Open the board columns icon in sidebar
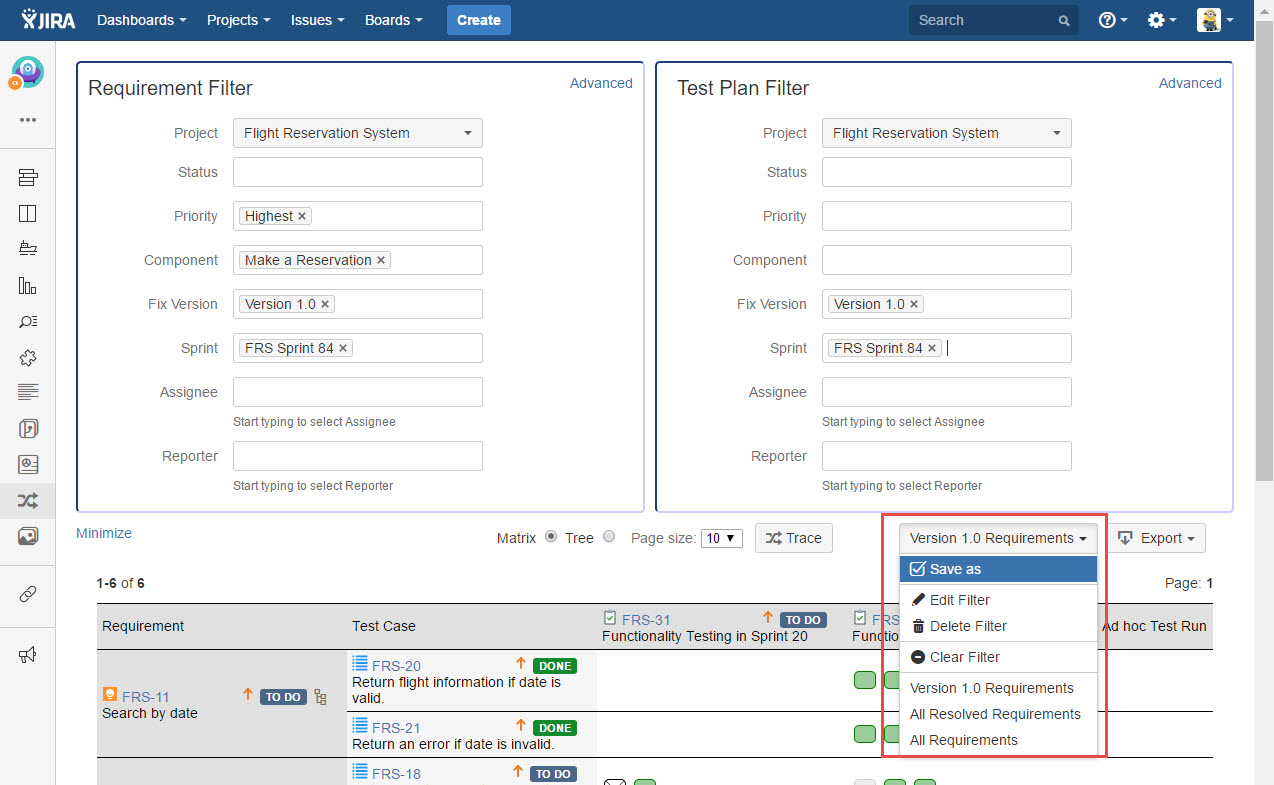Screen dimensions: 1274x785 (27, 213)
